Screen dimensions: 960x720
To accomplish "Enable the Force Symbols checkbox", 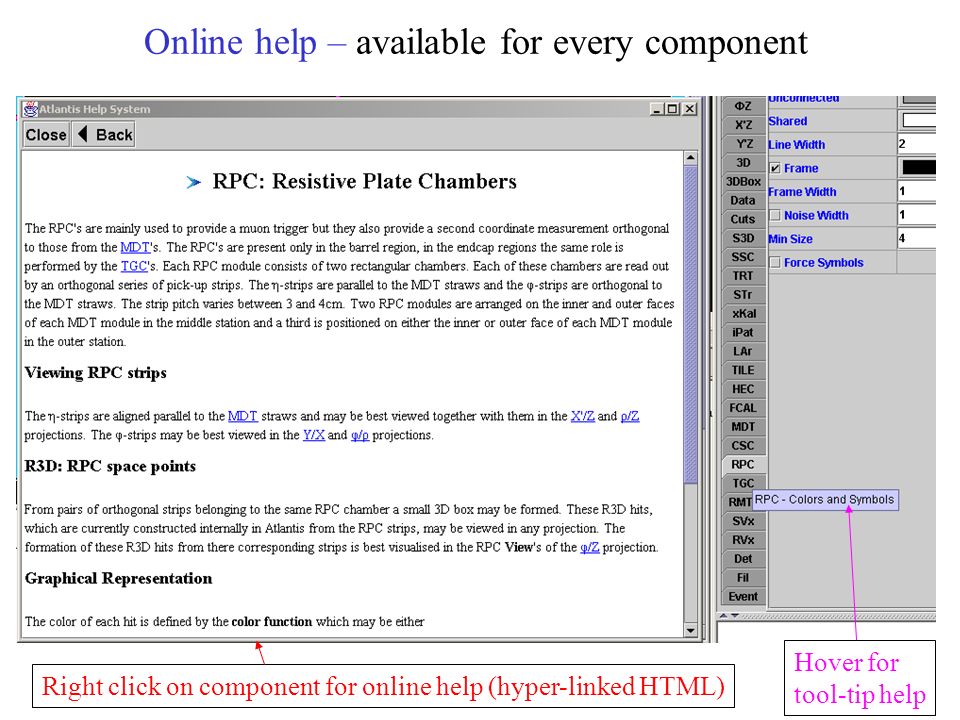I will point(775,263).
